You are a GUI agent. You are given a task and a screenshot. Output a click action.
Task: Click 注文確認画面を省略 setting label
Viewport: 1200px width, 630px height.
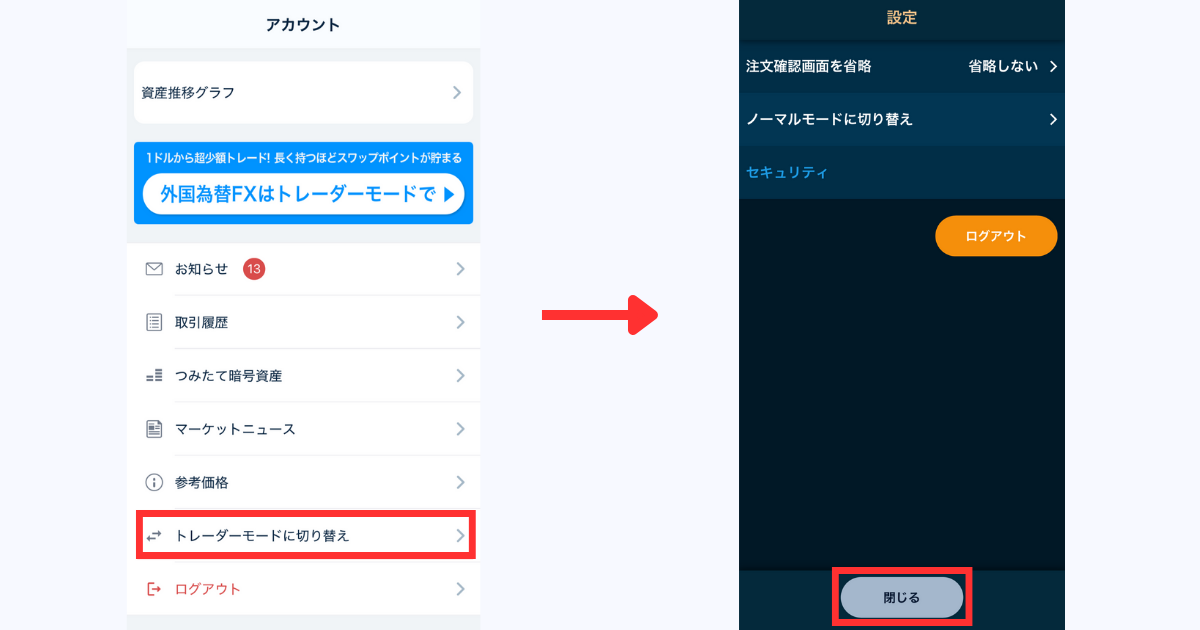tap(809, 66)
